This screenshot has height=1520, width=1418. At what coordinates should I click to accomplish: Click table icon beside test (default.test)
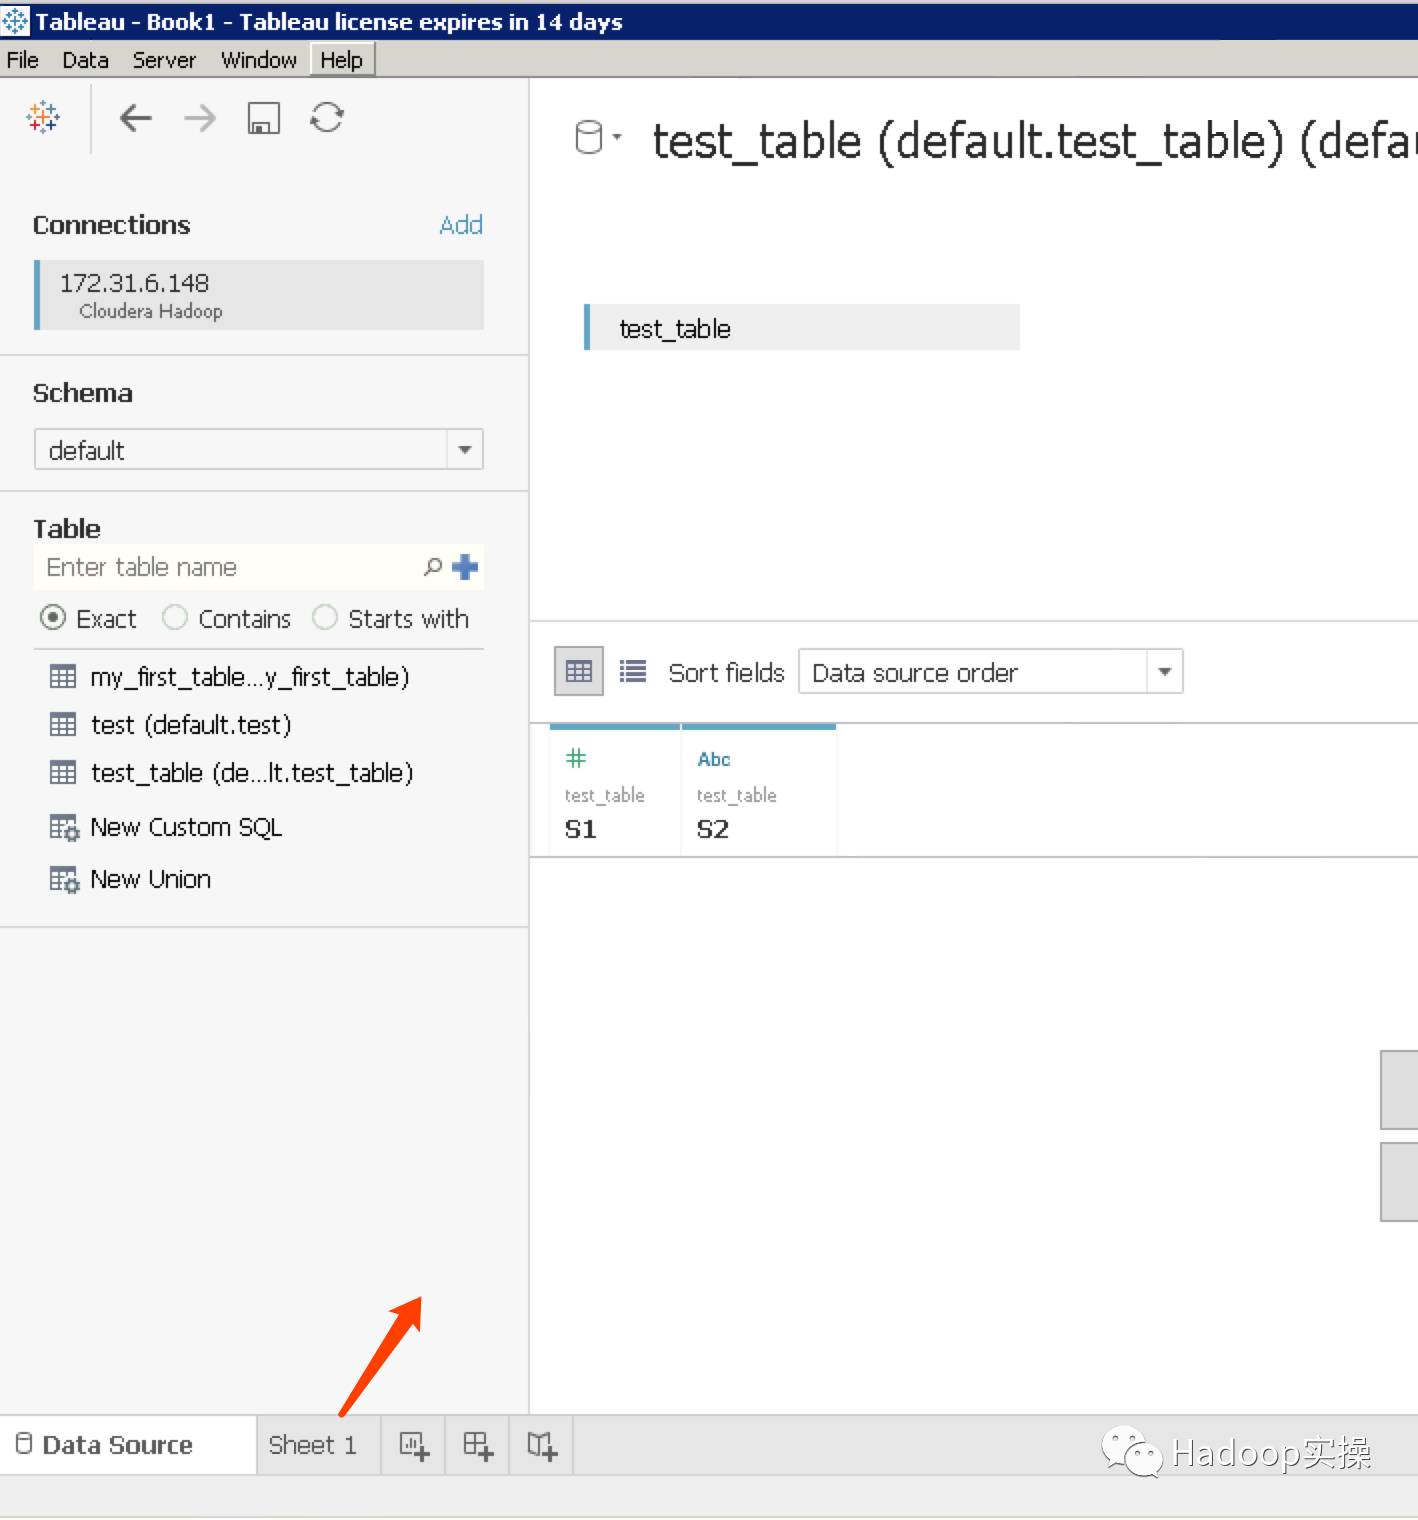pos(63,724)
